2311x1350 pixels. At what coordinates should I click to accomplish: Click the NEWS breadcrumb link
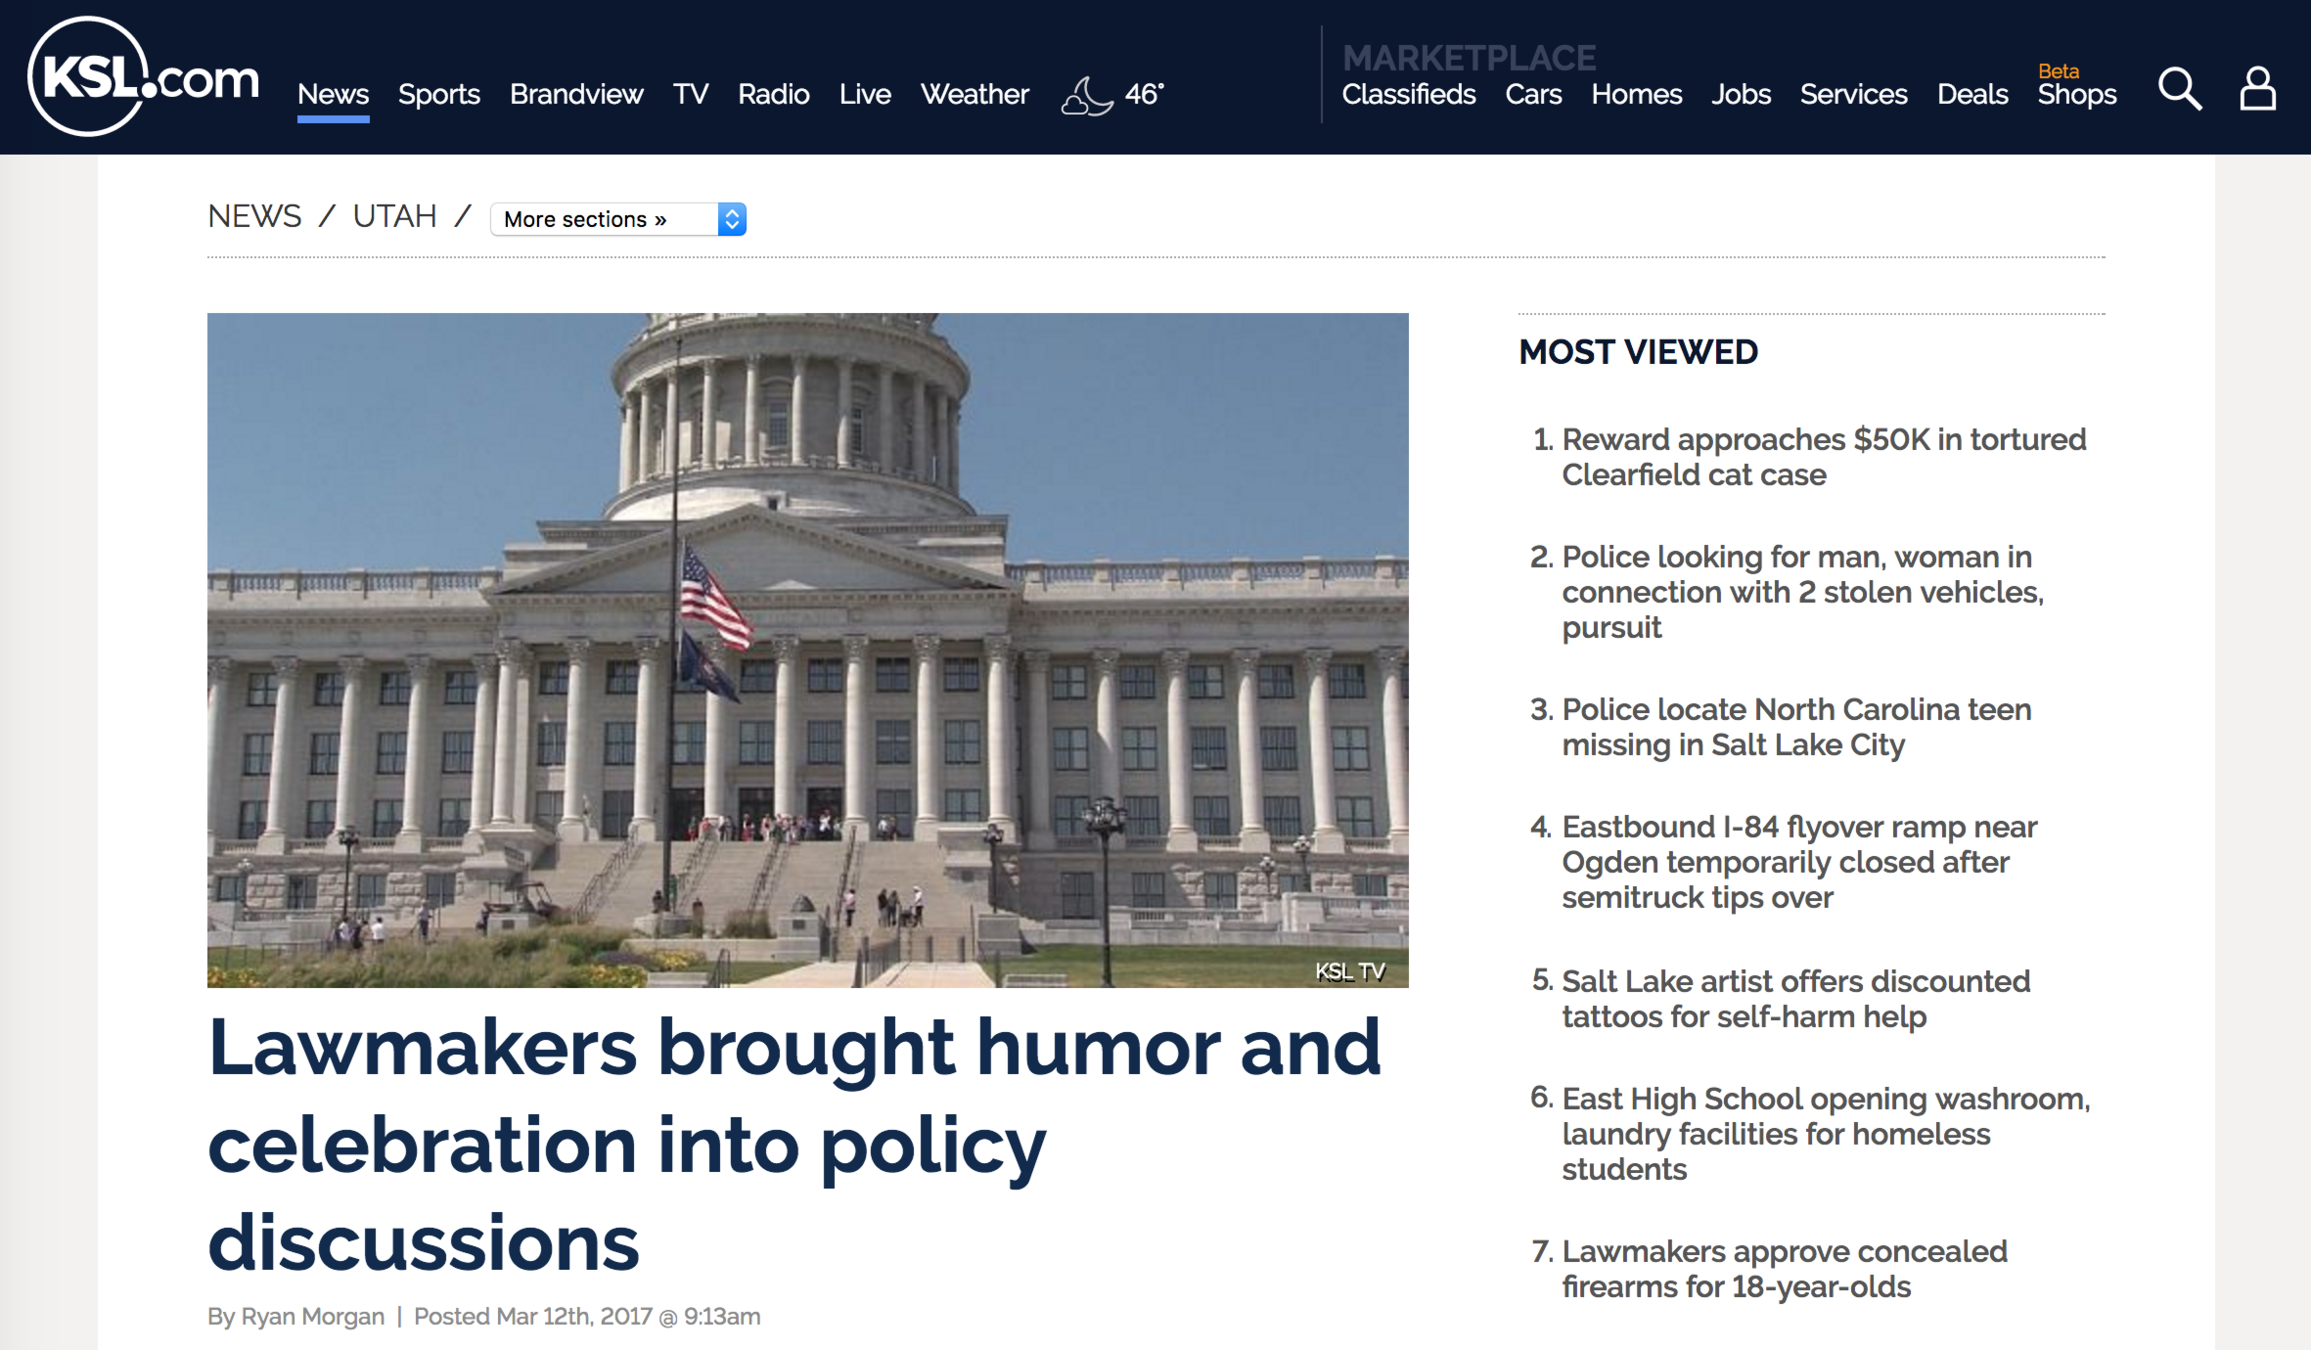pyautogui.click(x=254, y=216)
